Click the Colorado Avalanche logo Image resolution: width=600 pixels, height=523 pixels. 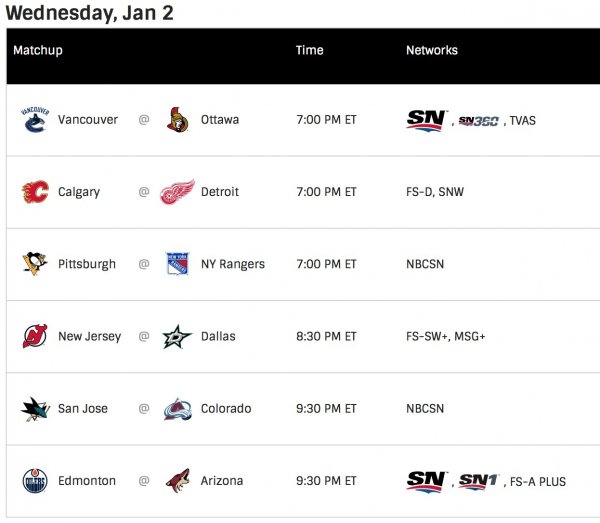[177, 409]
